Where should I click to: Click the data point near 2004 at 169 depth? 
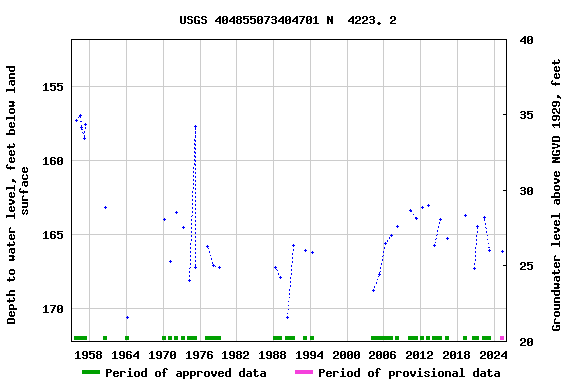(374, 291)
